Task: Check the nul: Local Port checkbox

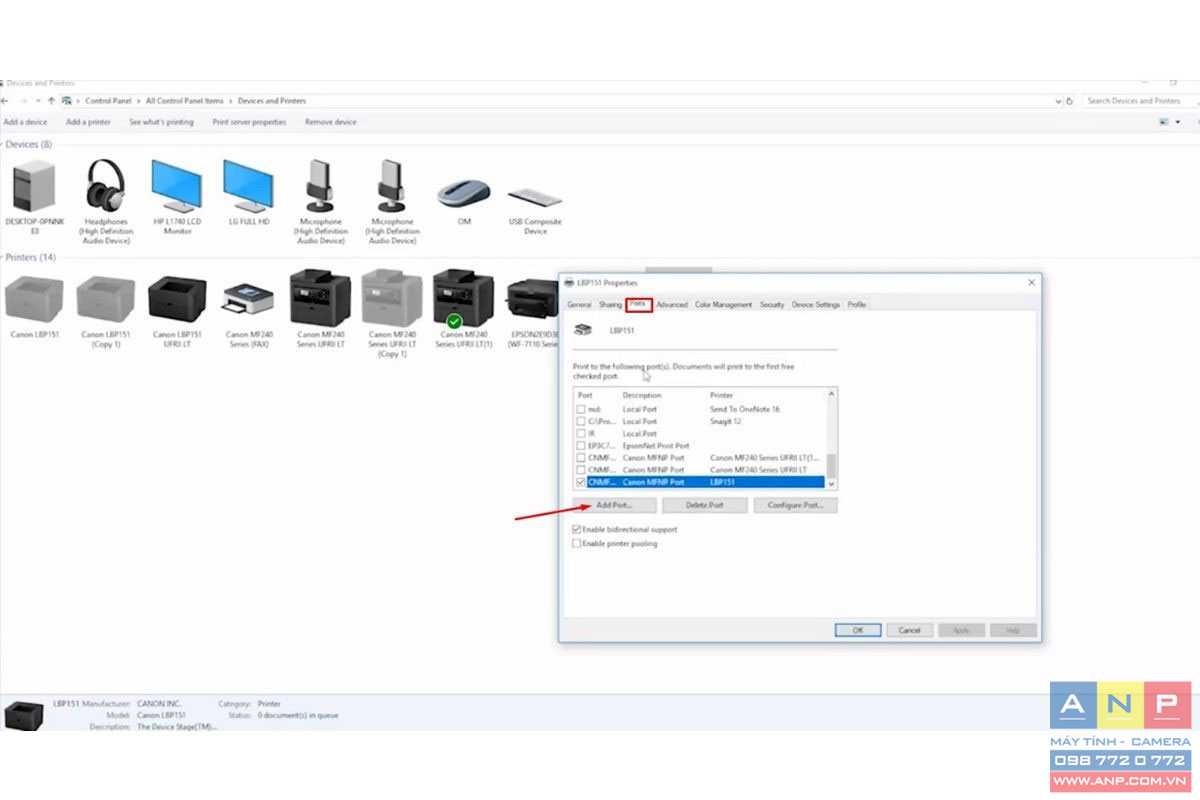Action: pos(581,409)
